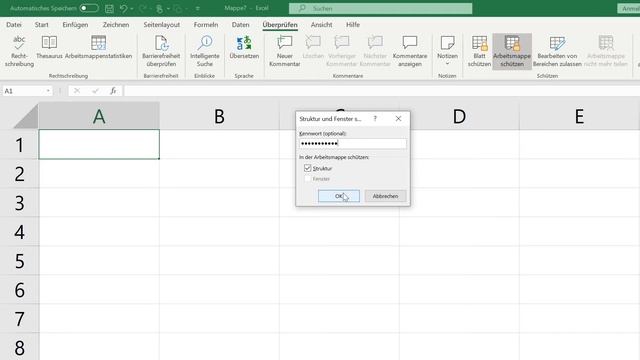
Task: Click Arbeitsmappe nicht mehr teilen
Action: 606,51
